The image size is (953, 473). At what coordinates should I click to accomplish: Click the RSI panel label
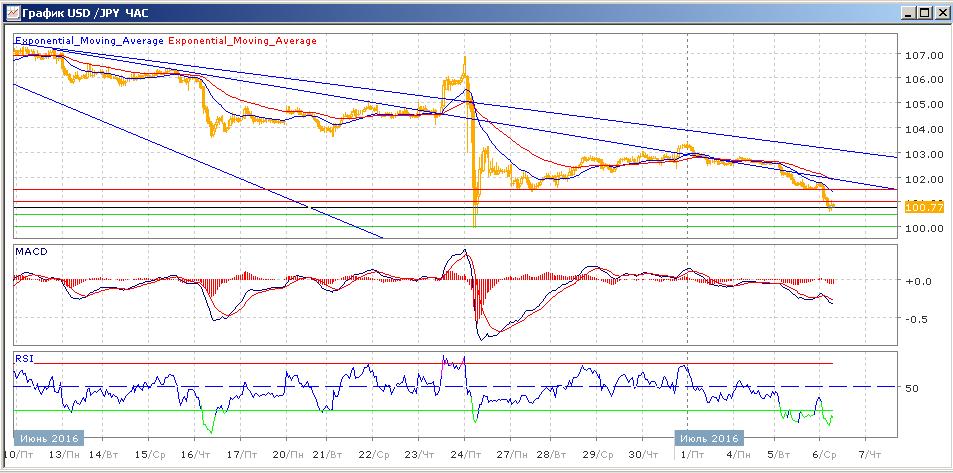[x=23, y=357]
